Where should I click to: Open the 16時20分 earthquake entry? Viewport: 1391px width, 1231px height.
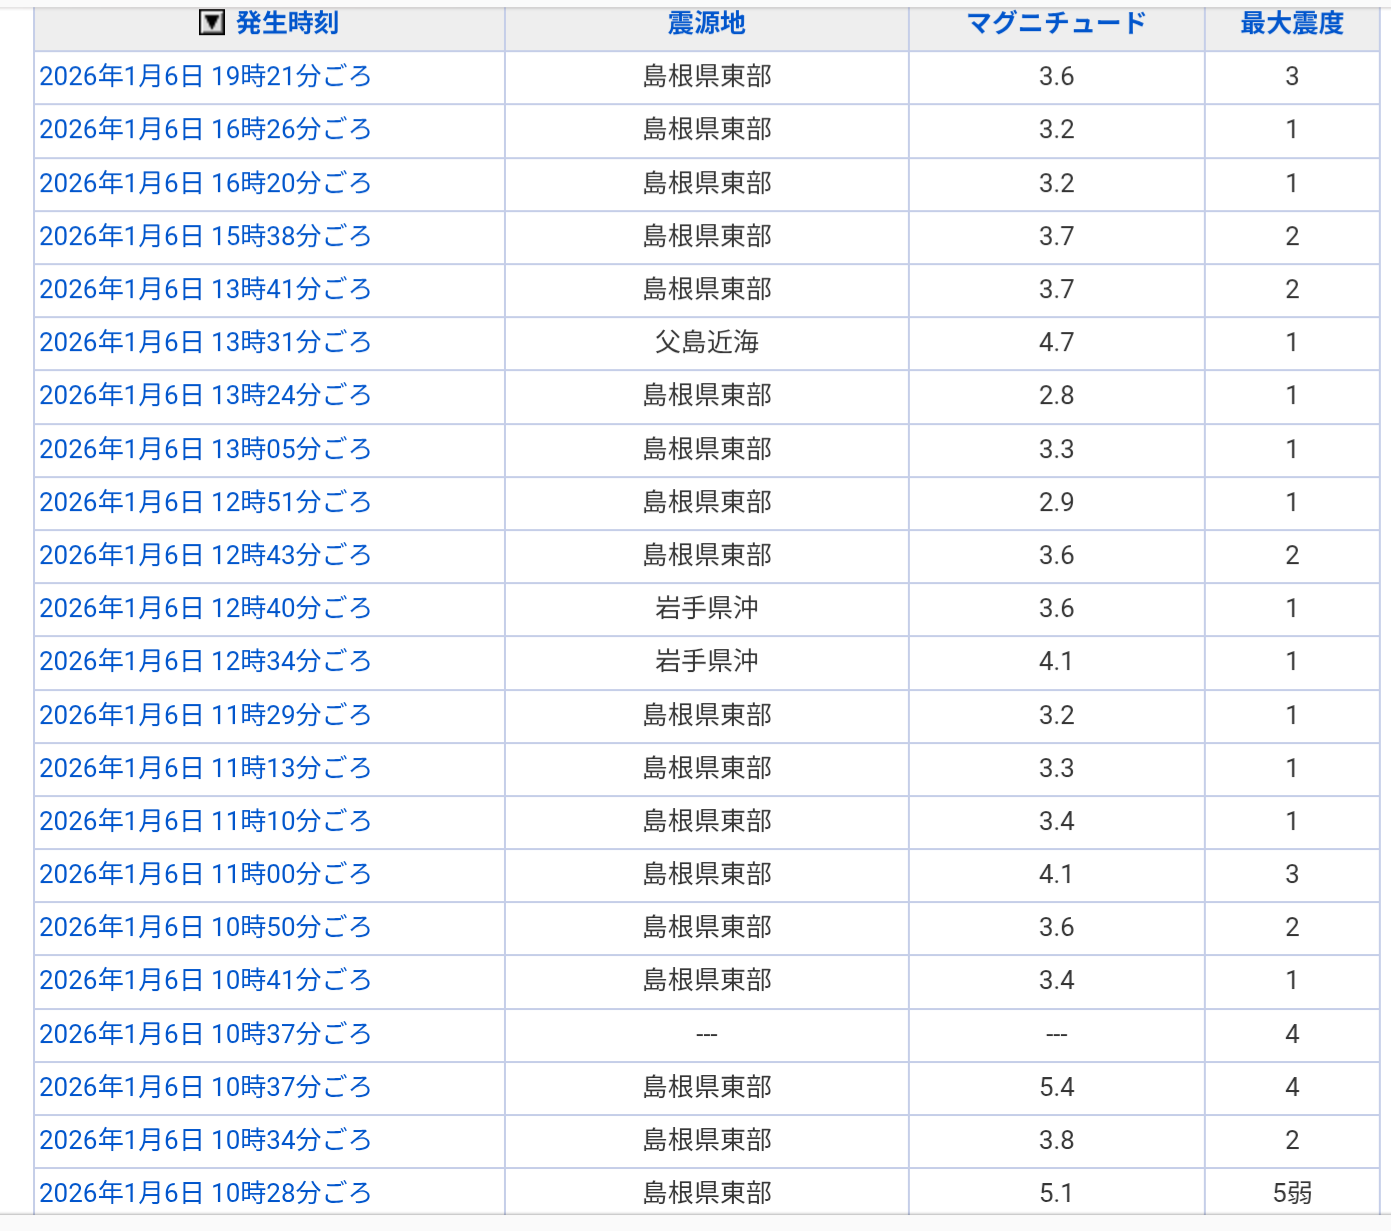[x=205, y=183]
